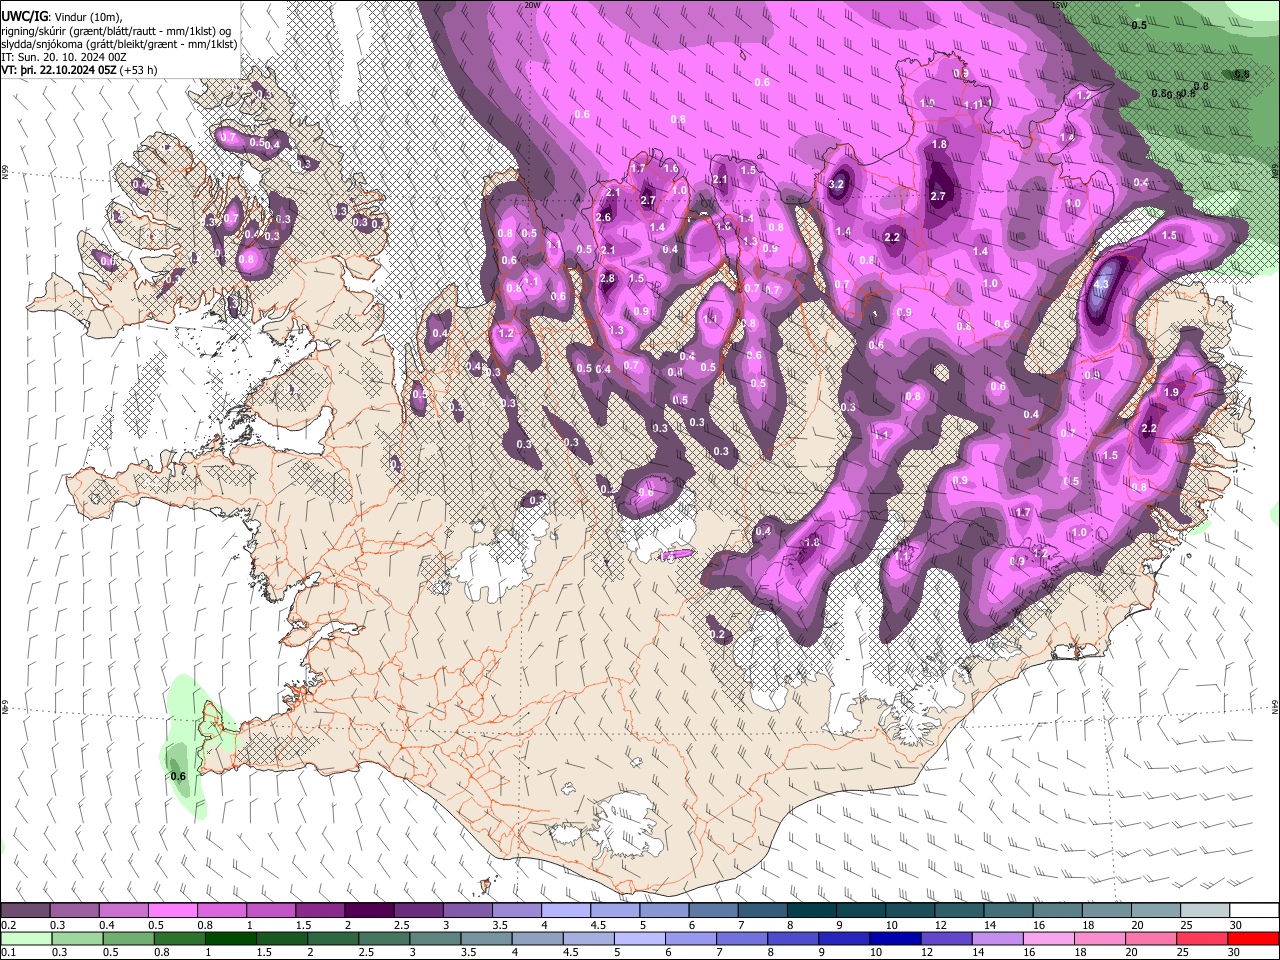Viewport: 1280px width, 960px height.
Task: Select the bright red final swatch in lower legend
Action: [1252, 938]
